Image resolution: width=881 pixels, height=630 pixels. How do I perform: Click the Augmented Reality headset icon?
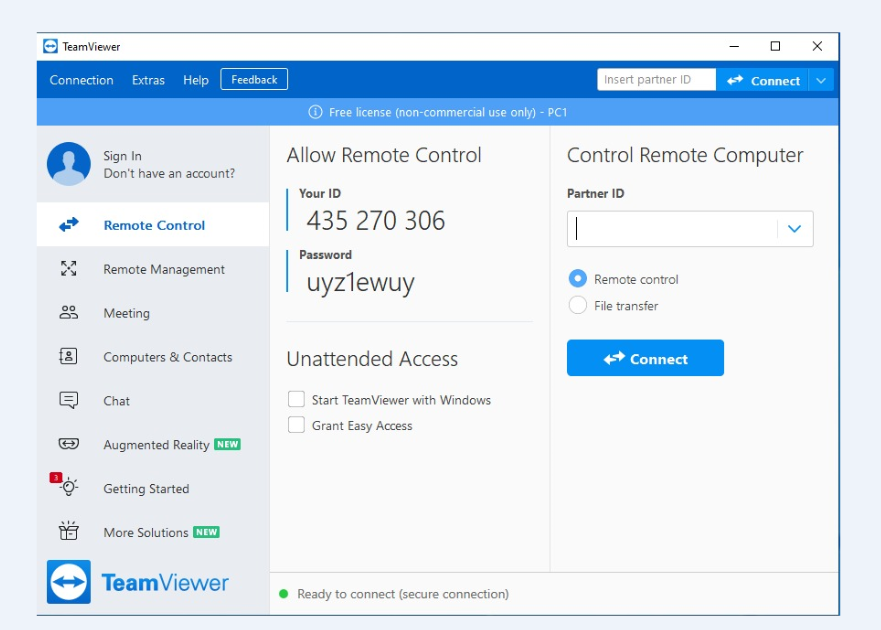tap(69, 444)
